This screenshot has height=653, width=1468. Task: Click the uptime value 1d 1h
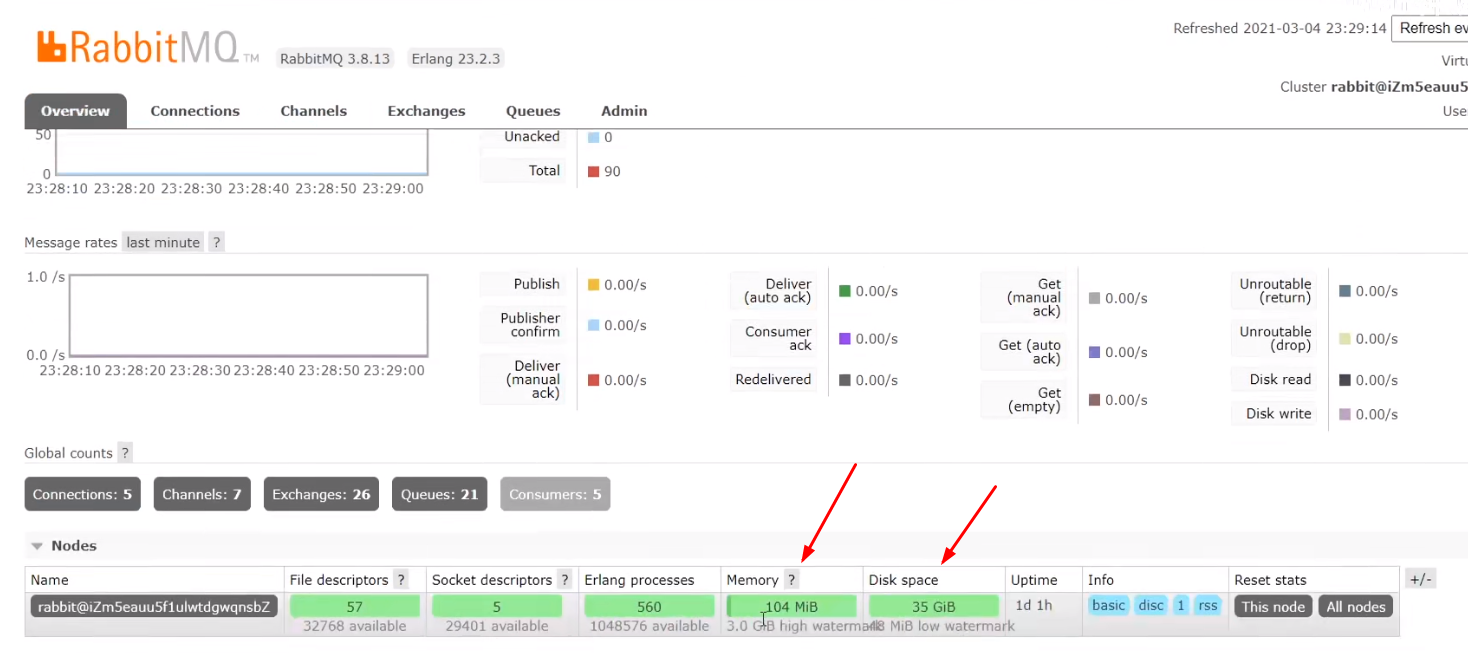coord(1032,606)
